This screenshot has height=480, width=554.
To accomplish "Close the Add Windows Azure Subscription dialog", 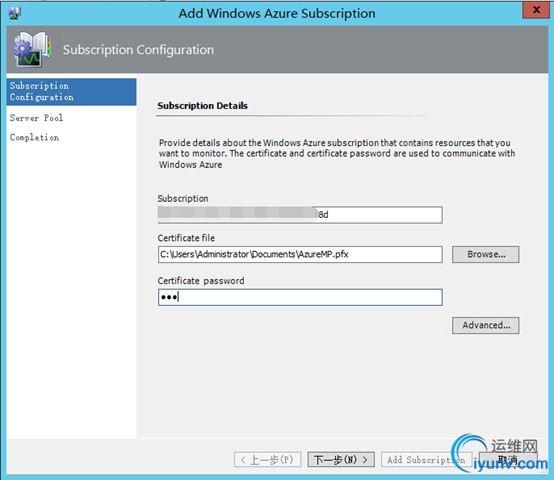I will pos(536,10).
